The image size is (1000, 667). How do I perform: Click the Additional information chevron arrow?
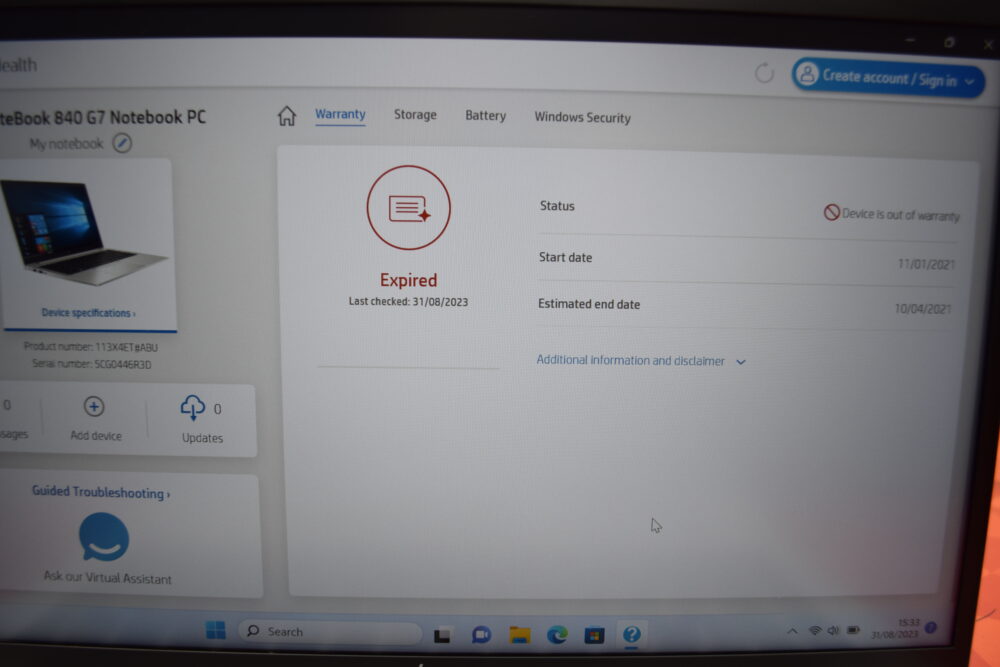coord(740,362)
